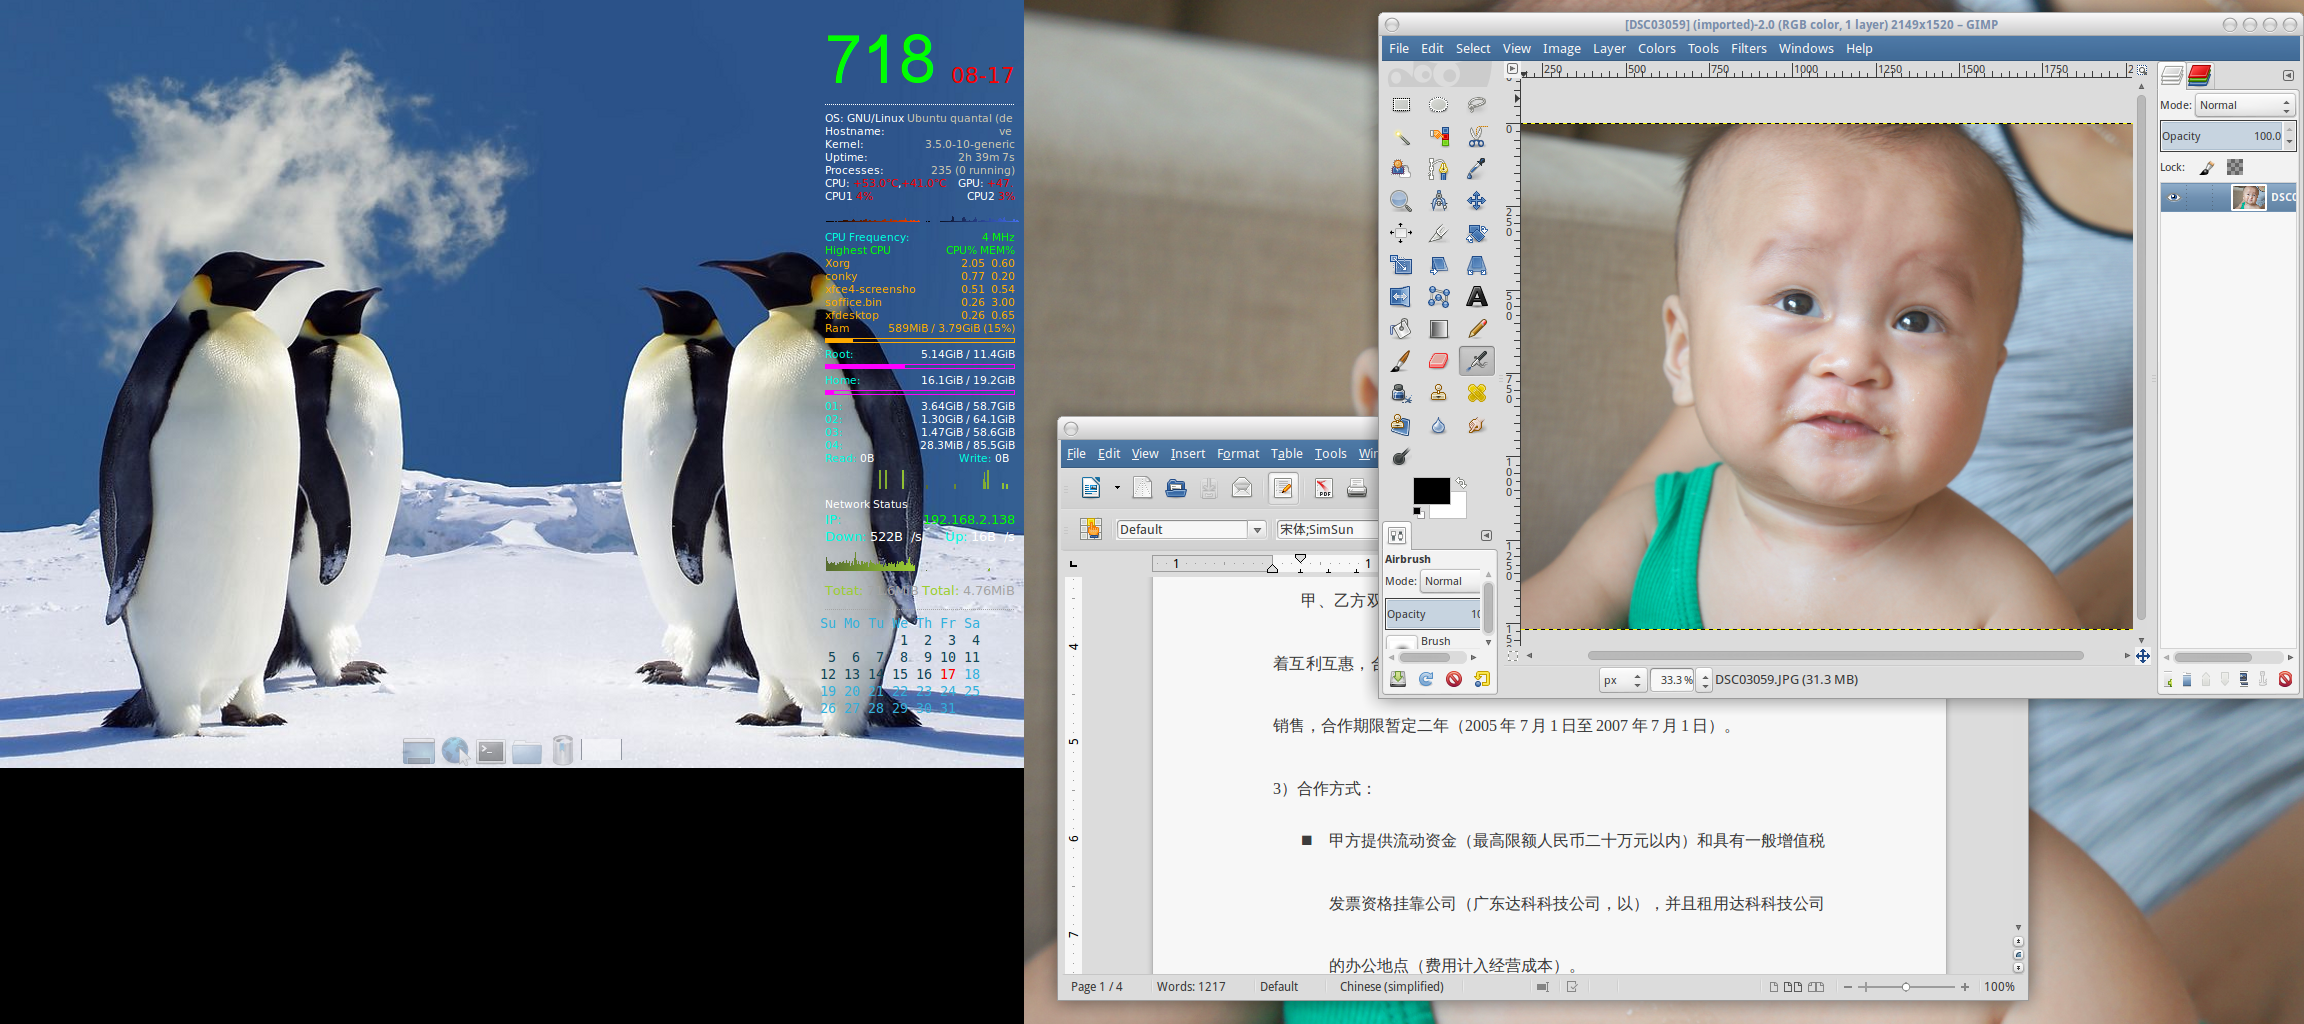This screenshot has height=1024, width=2304.
Task: Select the Paintbrush tool
Action: [x=1401, y=361]
